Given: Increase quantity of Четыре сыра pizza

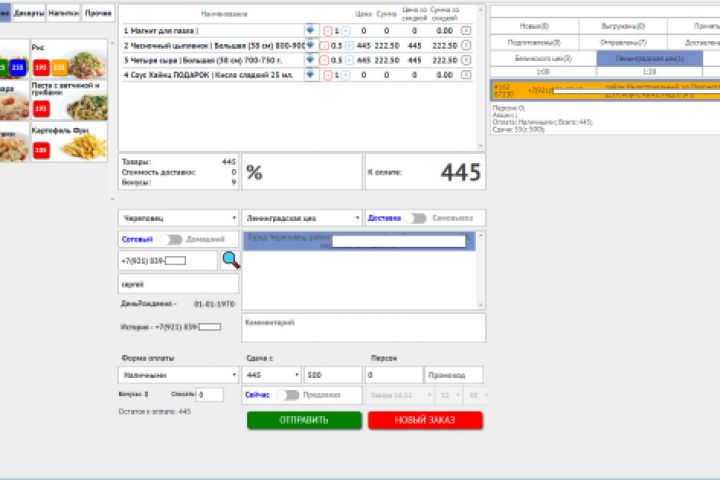Looking at the screenshot, I should coord(349,60).
